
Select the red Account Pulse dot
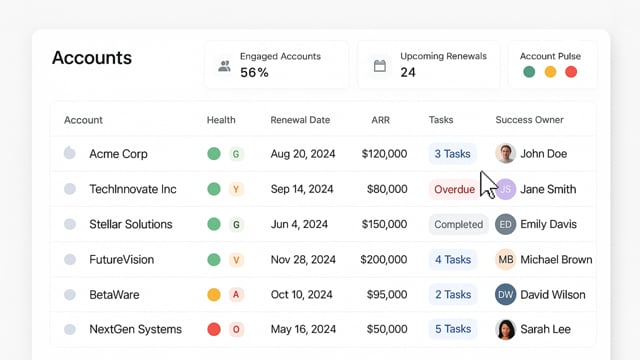pyautogui.click(x=571, y=72)
